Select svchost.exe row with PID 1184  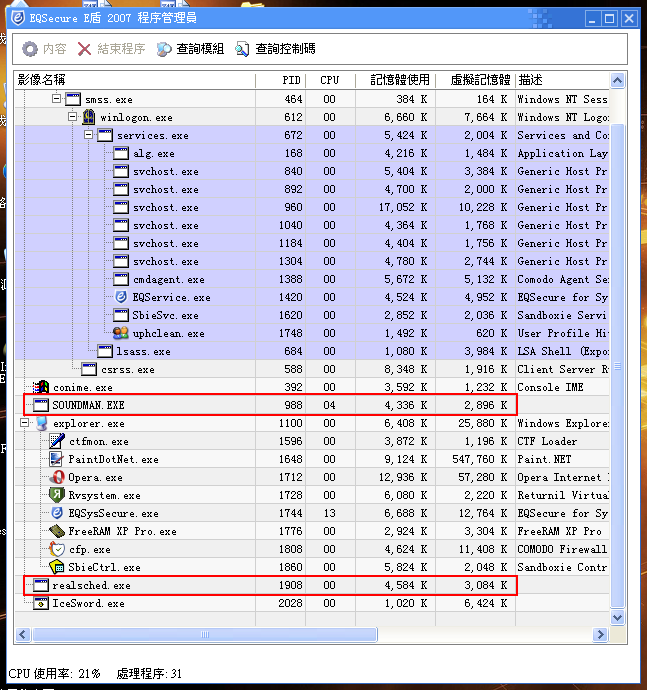click(x=312, y=243)
